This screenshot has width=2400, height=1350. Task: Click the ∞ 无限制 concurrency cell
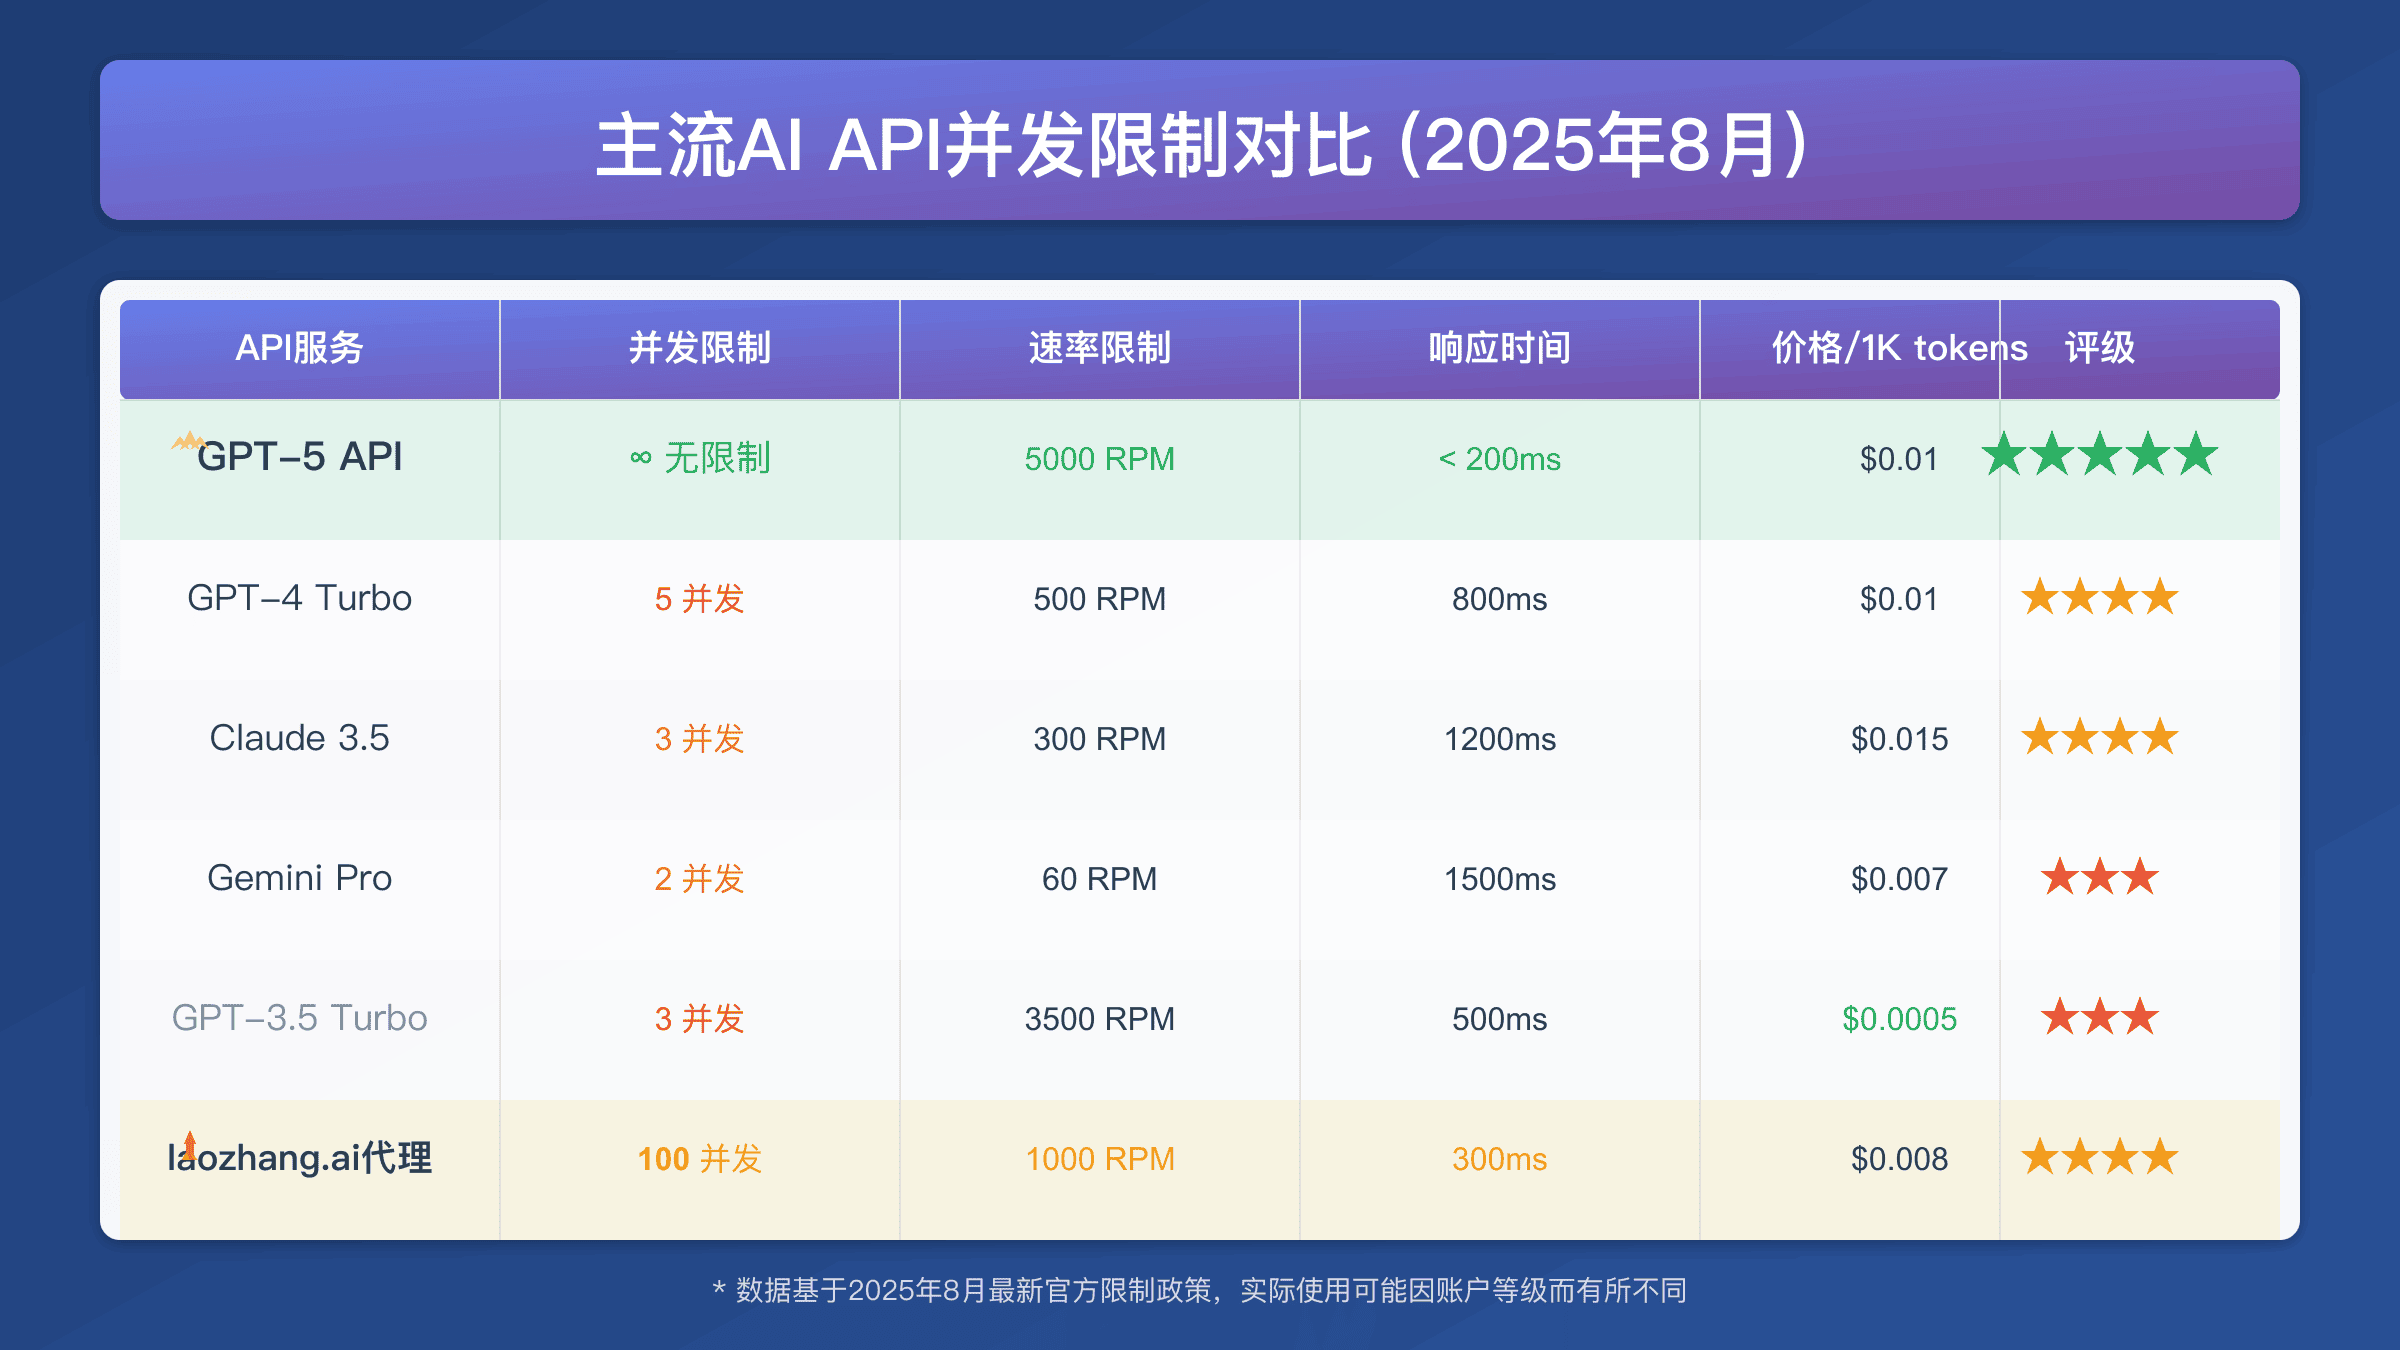click(x=699, y=458)
